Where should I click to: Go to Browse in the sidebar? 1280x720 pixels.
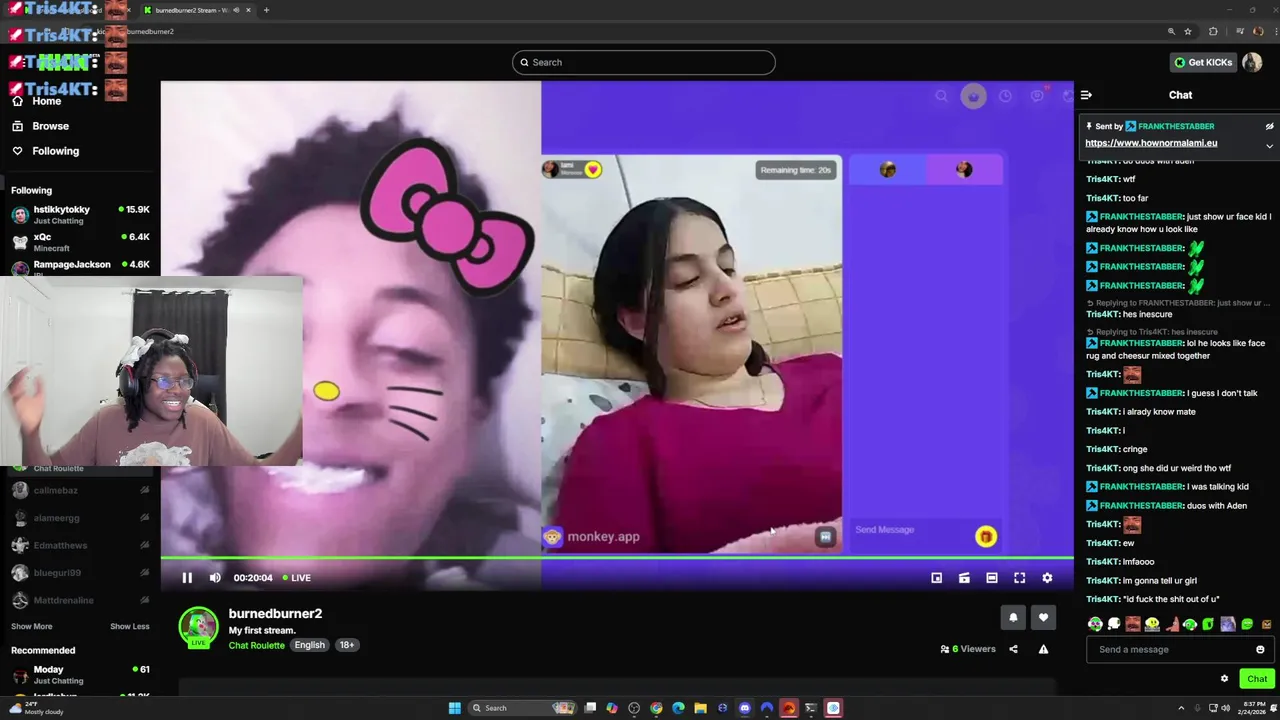pyautogui.click(x=50, y=126)
